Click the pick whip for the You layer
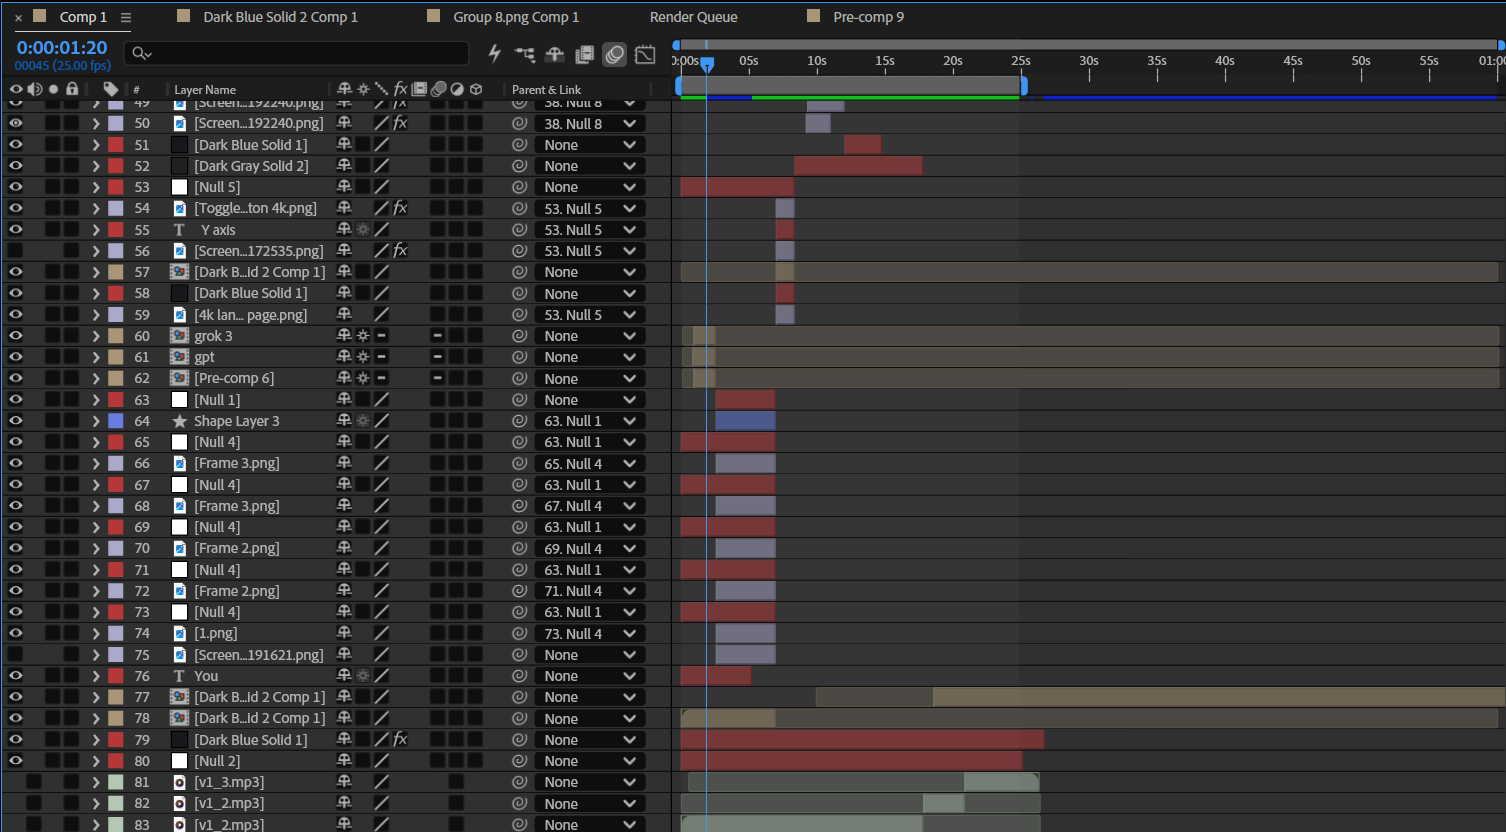This screenshot has width=1506, height=832. click(519, 676)
